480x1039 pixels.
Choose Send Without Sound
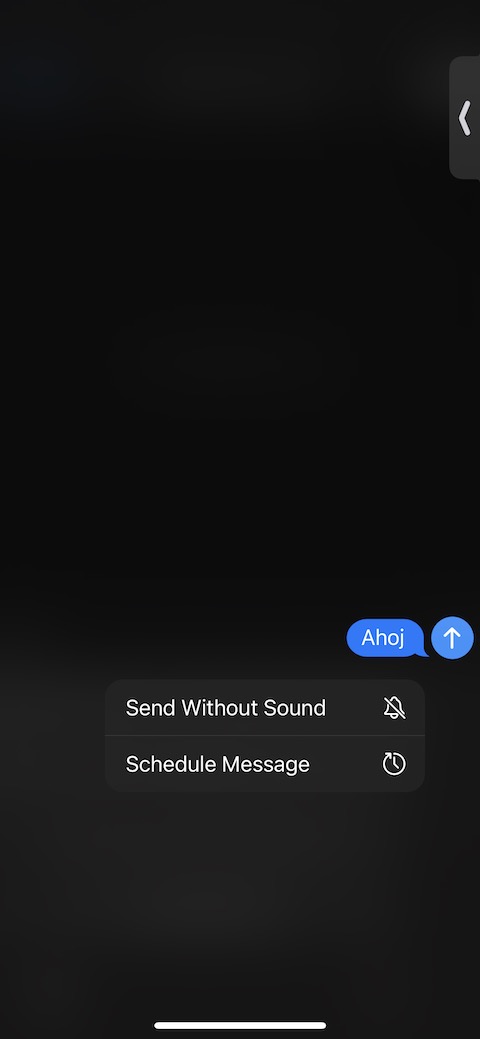point(265,708)
